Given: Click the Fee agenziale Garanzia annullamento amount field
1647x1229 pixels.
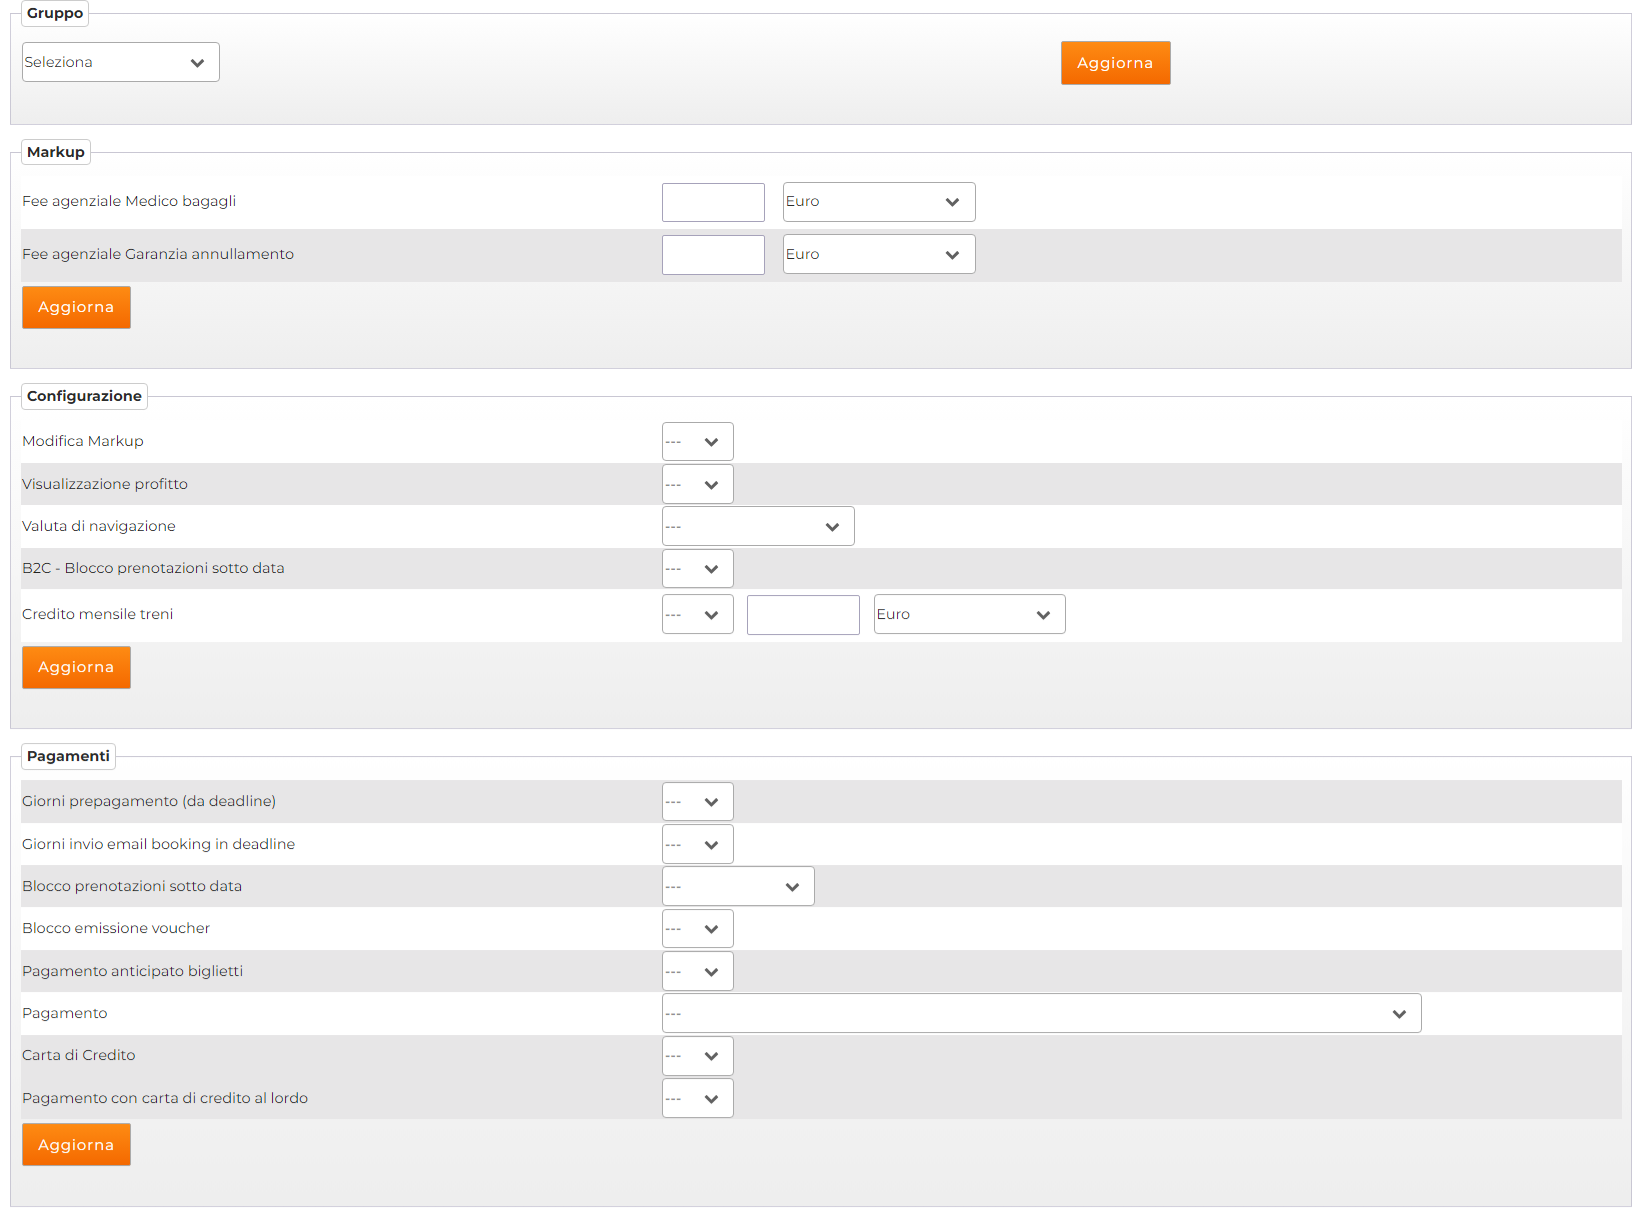Looking at the screenshot, I should pyautogui.click(x=713, y=255).
